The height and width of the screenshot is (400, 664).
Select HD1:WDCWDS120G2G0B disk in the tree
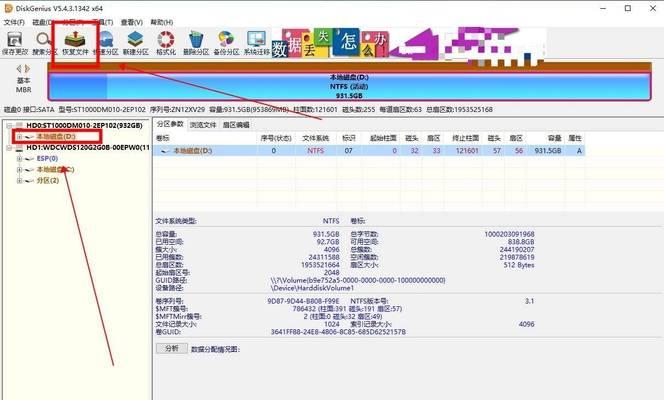pyautogui.click(x=88, y=148)
